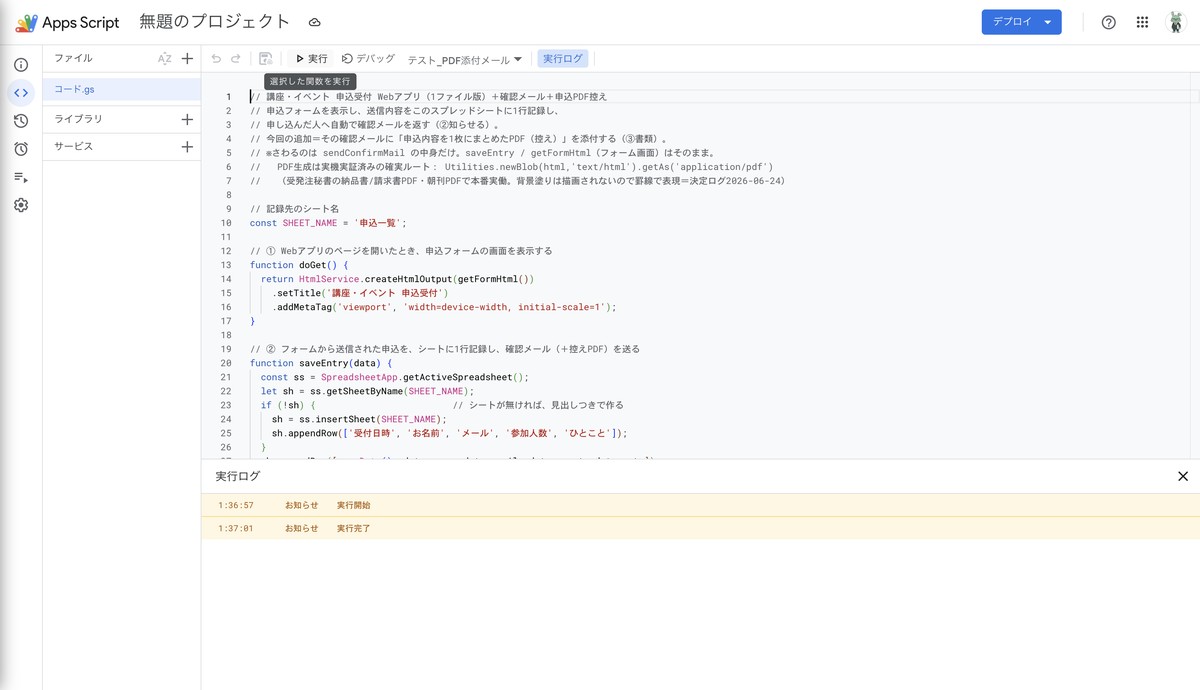This screenshot has width=1200, height=690.
Task: Select コード.gs file in file list
Action: pyautogui.click(x=121, y=89)
